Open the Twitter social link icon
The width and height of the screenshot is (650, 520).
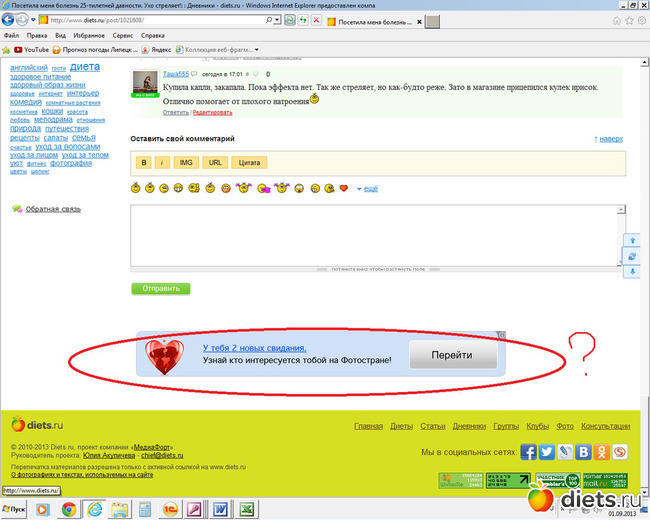[547, 452]
